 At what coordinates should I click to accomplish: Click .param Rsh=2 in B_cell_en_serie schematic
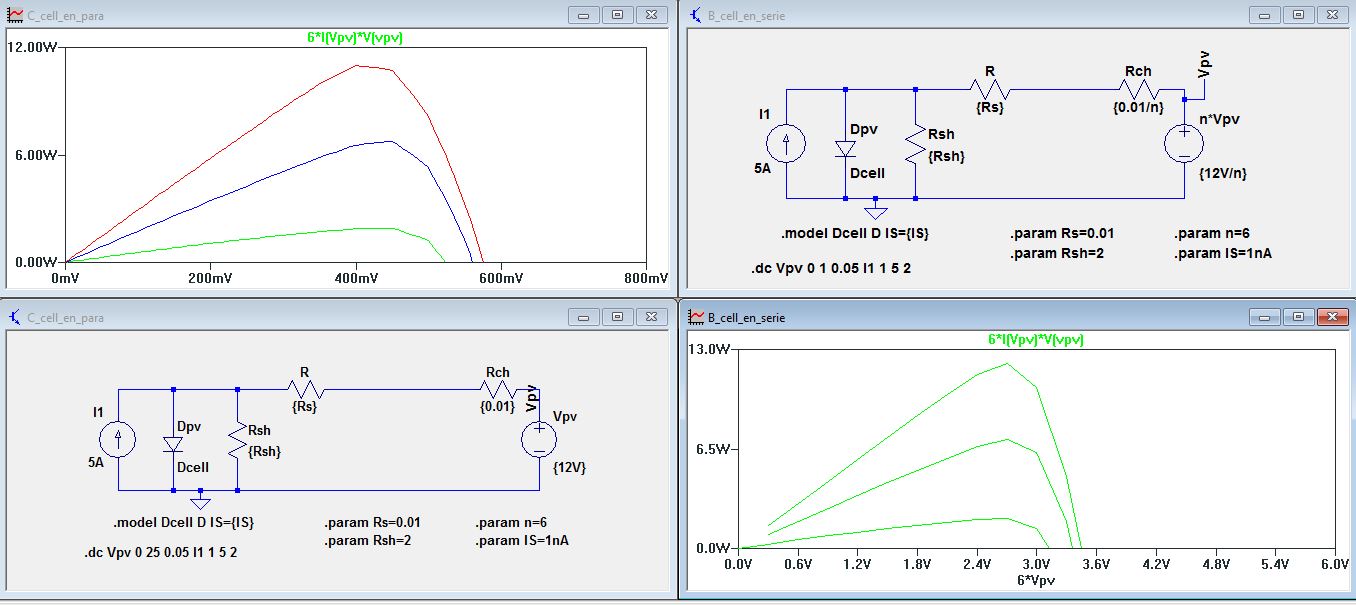pyautogui.click(x=1056, y=253)
